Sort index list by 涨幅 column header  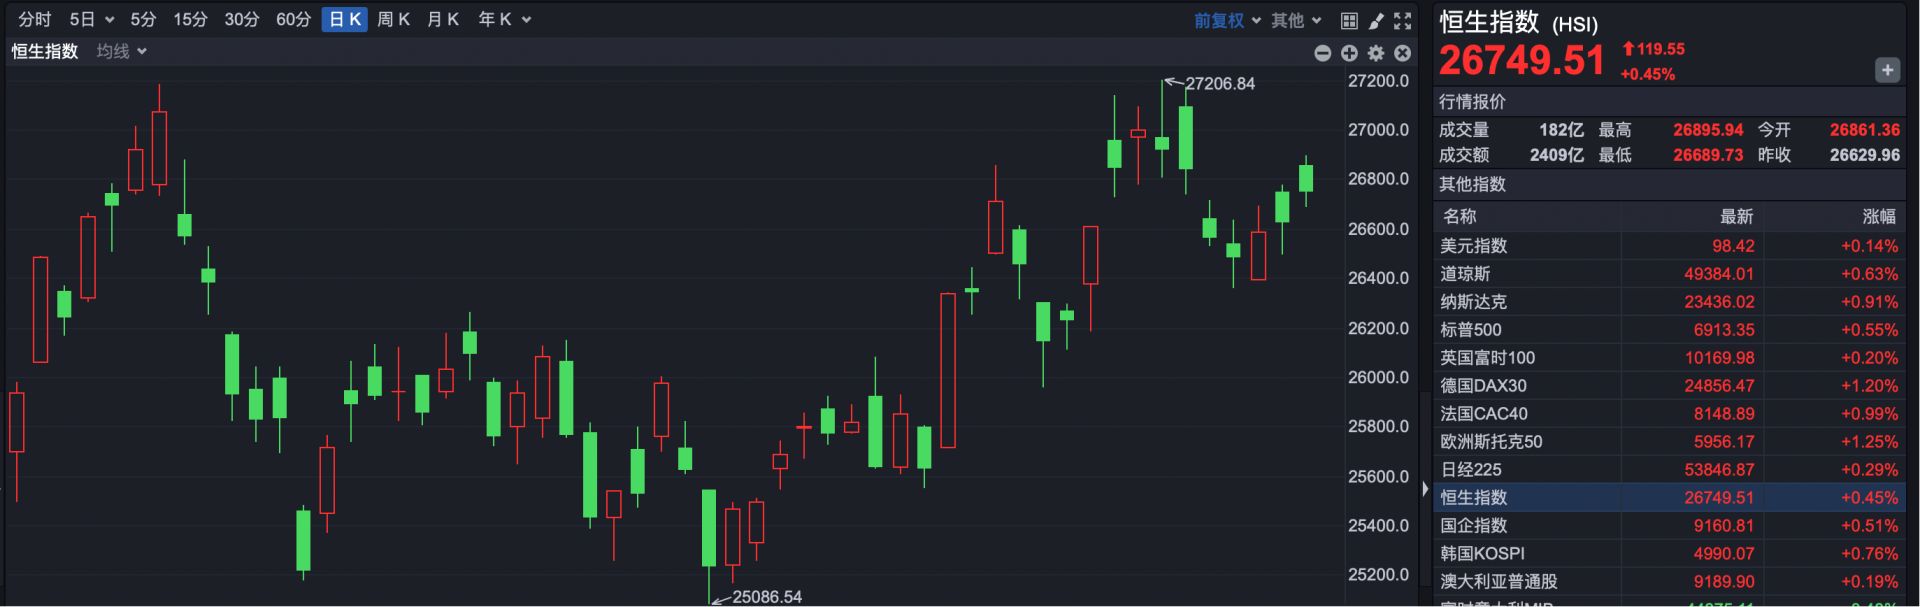coord(1878,217)
